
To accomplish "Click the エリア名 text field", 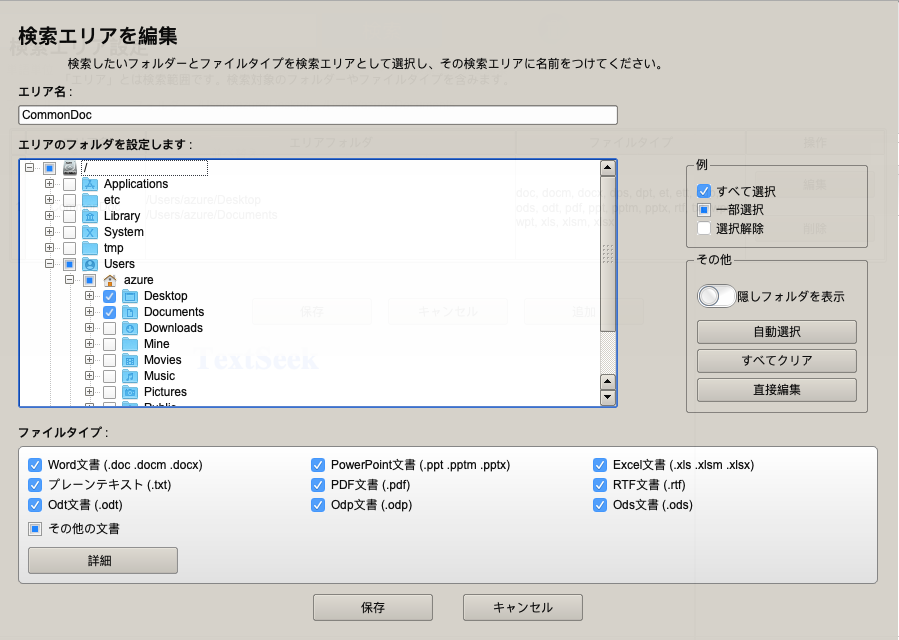I will click(318, 115).
